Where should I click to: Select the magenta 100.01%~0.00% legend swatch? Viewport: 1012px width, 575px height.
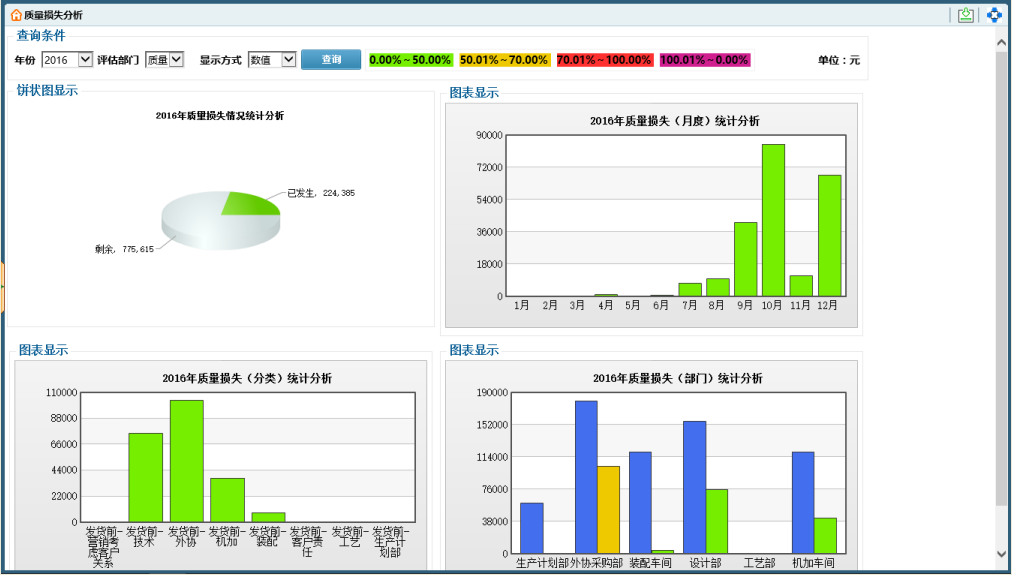click(x=704, y=60)
